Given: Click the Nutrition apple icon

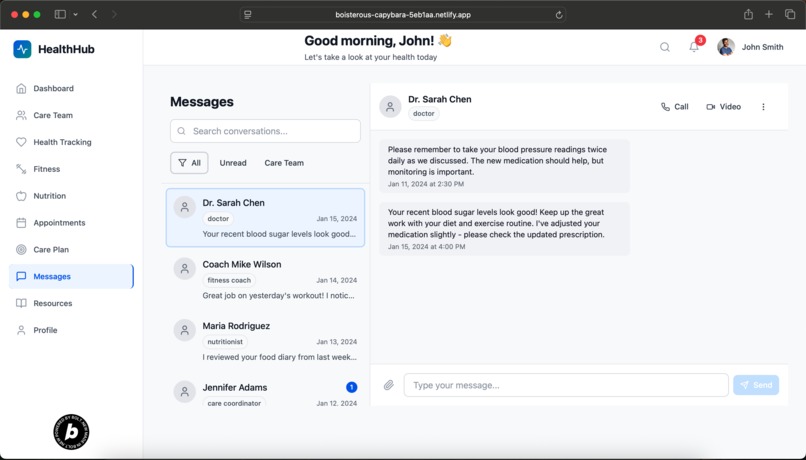Looking at the screenshot, I should pyautogui.click(x=21, y=196).
